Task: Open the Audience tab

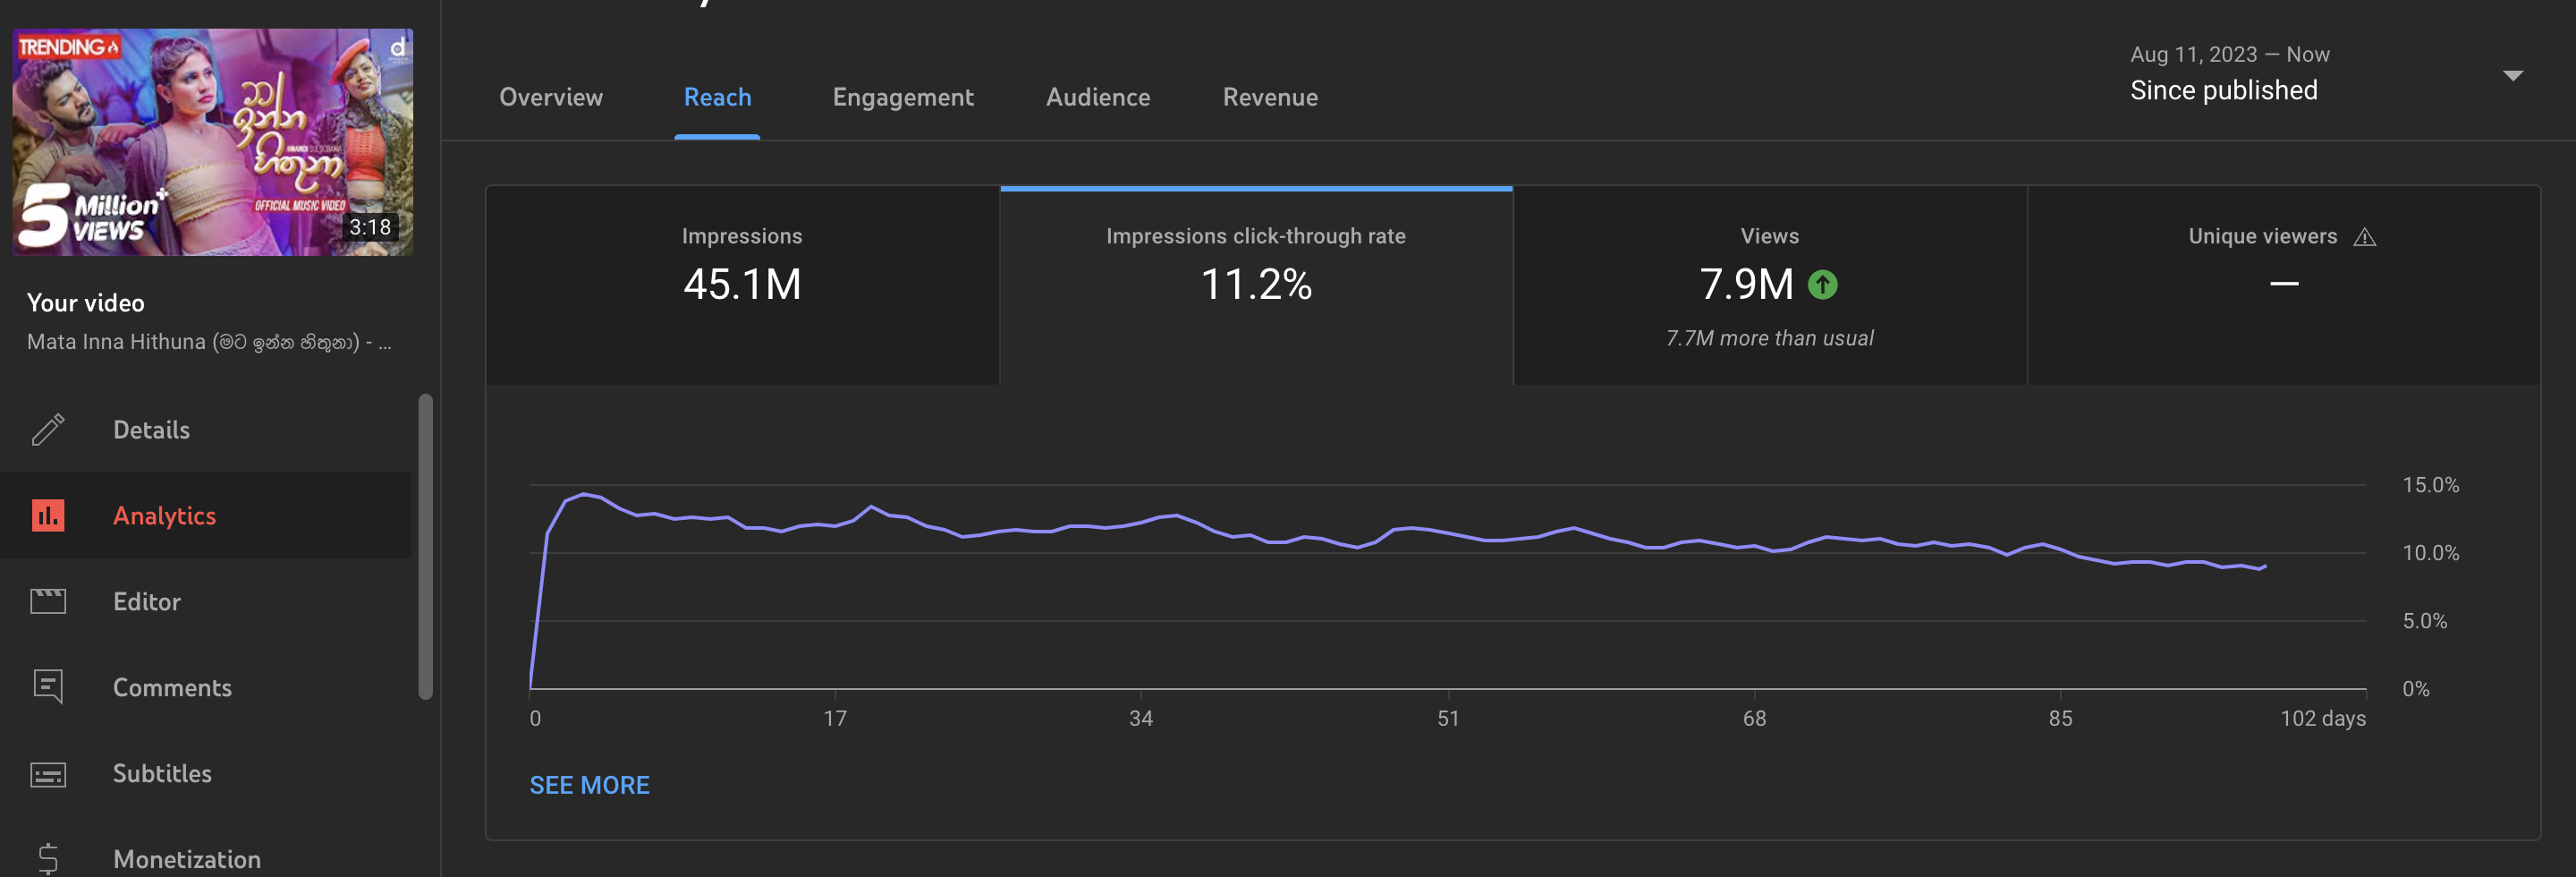Action: click(x=1098, y=97)
